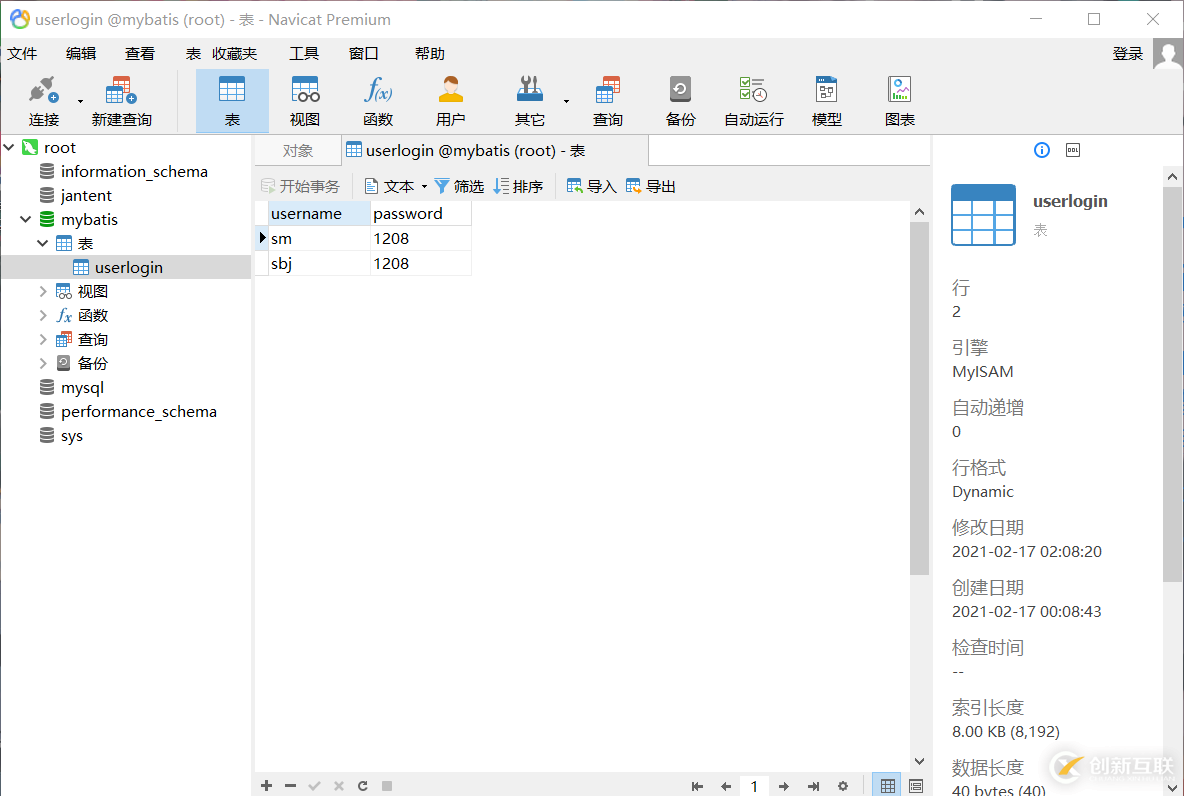The height and width of the screenshot is (796, 1184).
Task: Go to the next page of records
Action: pyautogui.click(x=784, y=786)
